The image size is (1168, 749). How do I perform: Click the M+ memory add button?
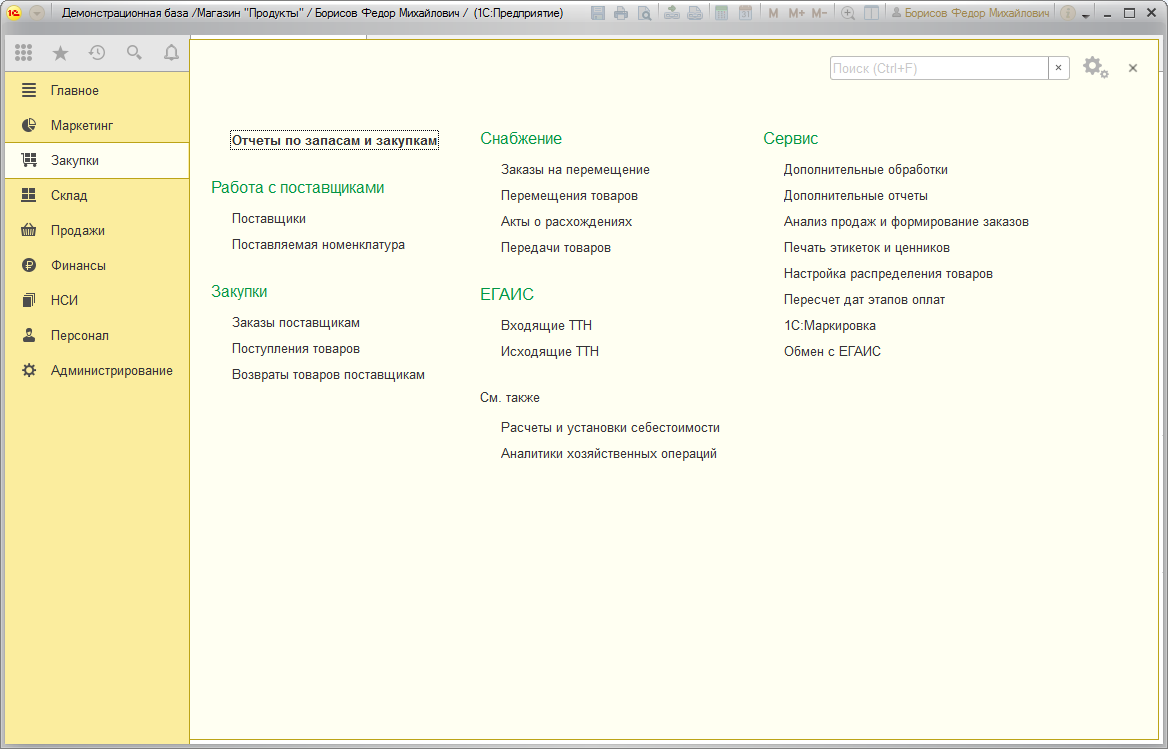click(x=796, y=13)
